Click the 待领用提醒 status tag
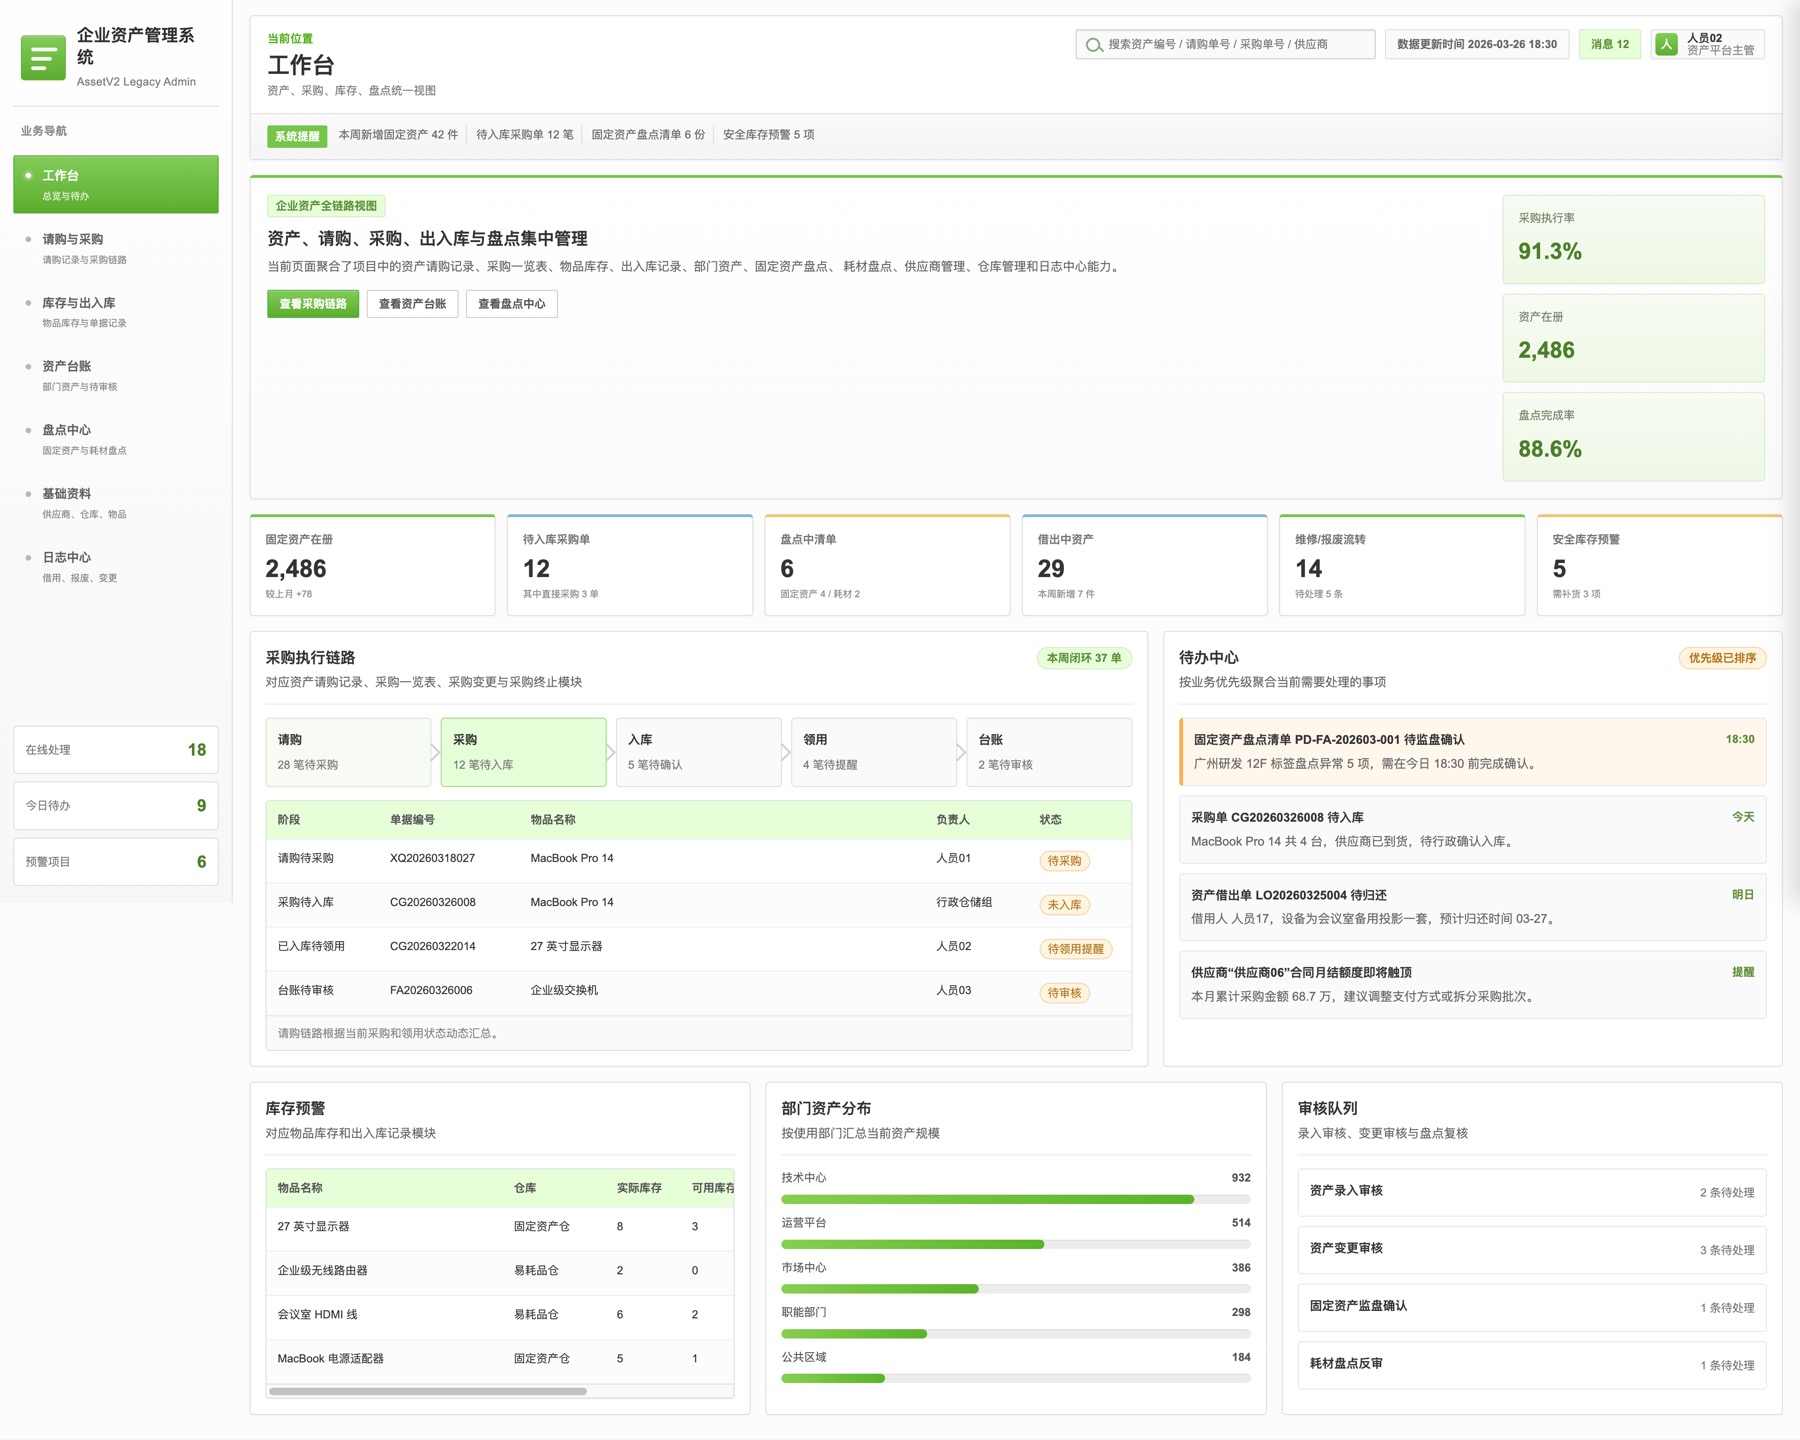Screen dimensions: 1800x1440 pos(1075,949)
